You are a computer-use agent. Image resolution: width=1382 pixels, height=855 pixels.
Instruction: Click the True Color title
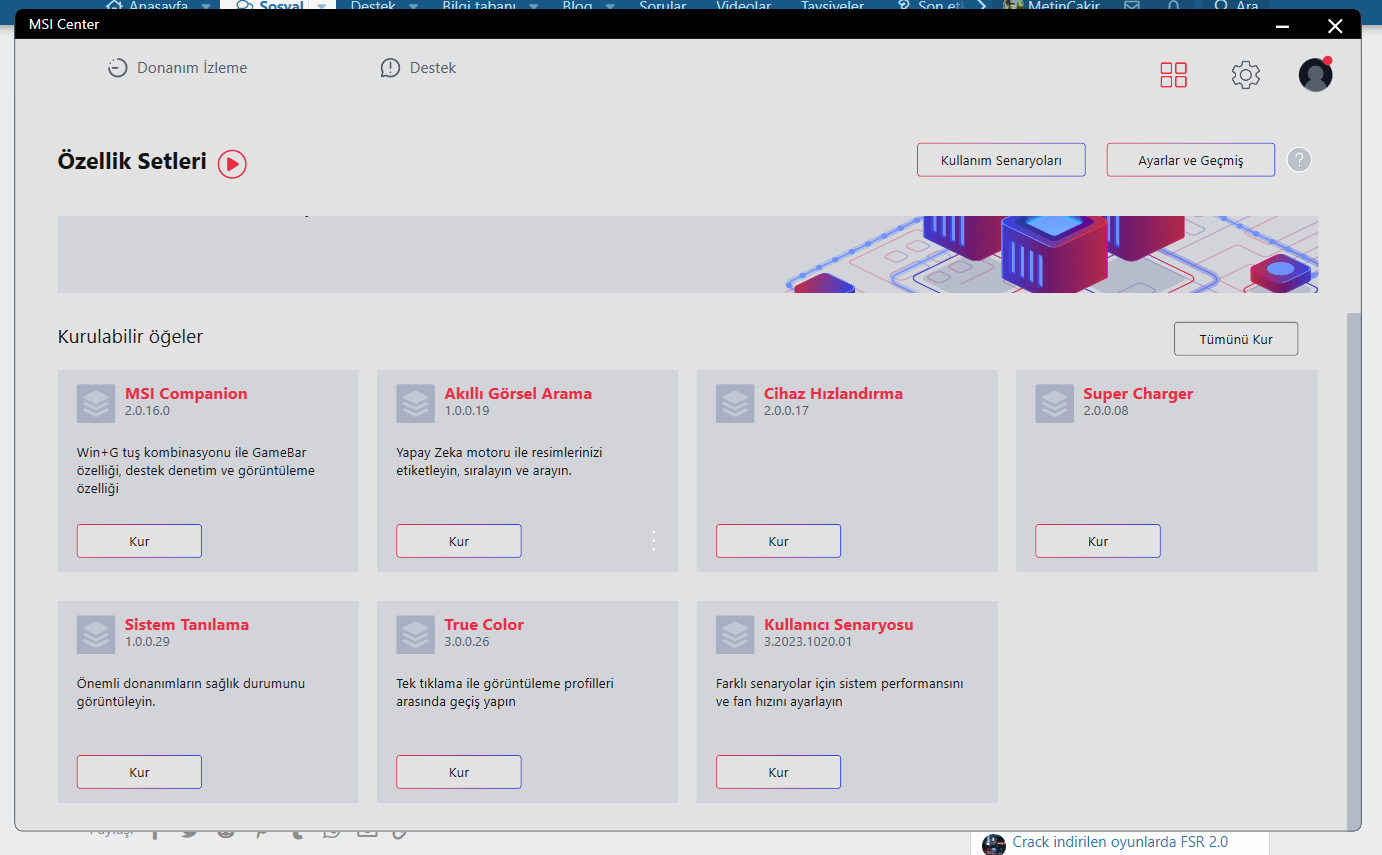pyautogui.click(x=484, y=625)
